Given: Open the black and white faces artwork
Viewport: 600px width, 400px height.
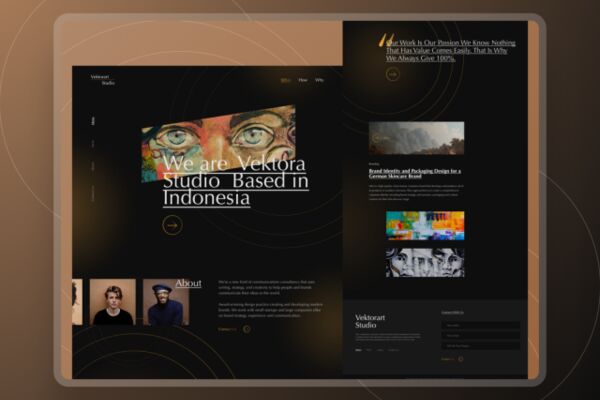Looking at the screenshot, I should click(x=425, y=263).
